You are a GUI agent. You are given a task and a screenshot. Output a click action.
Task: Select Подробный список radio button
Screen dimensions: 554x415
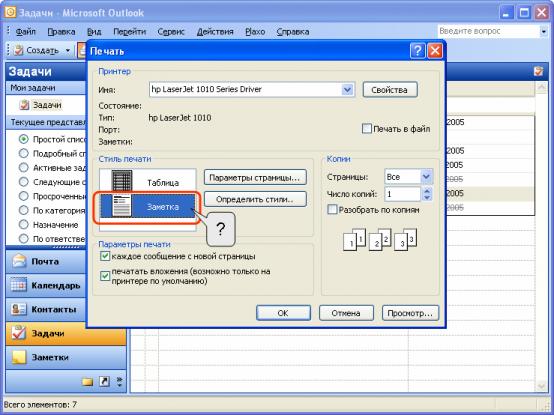[x=23, y=154]
